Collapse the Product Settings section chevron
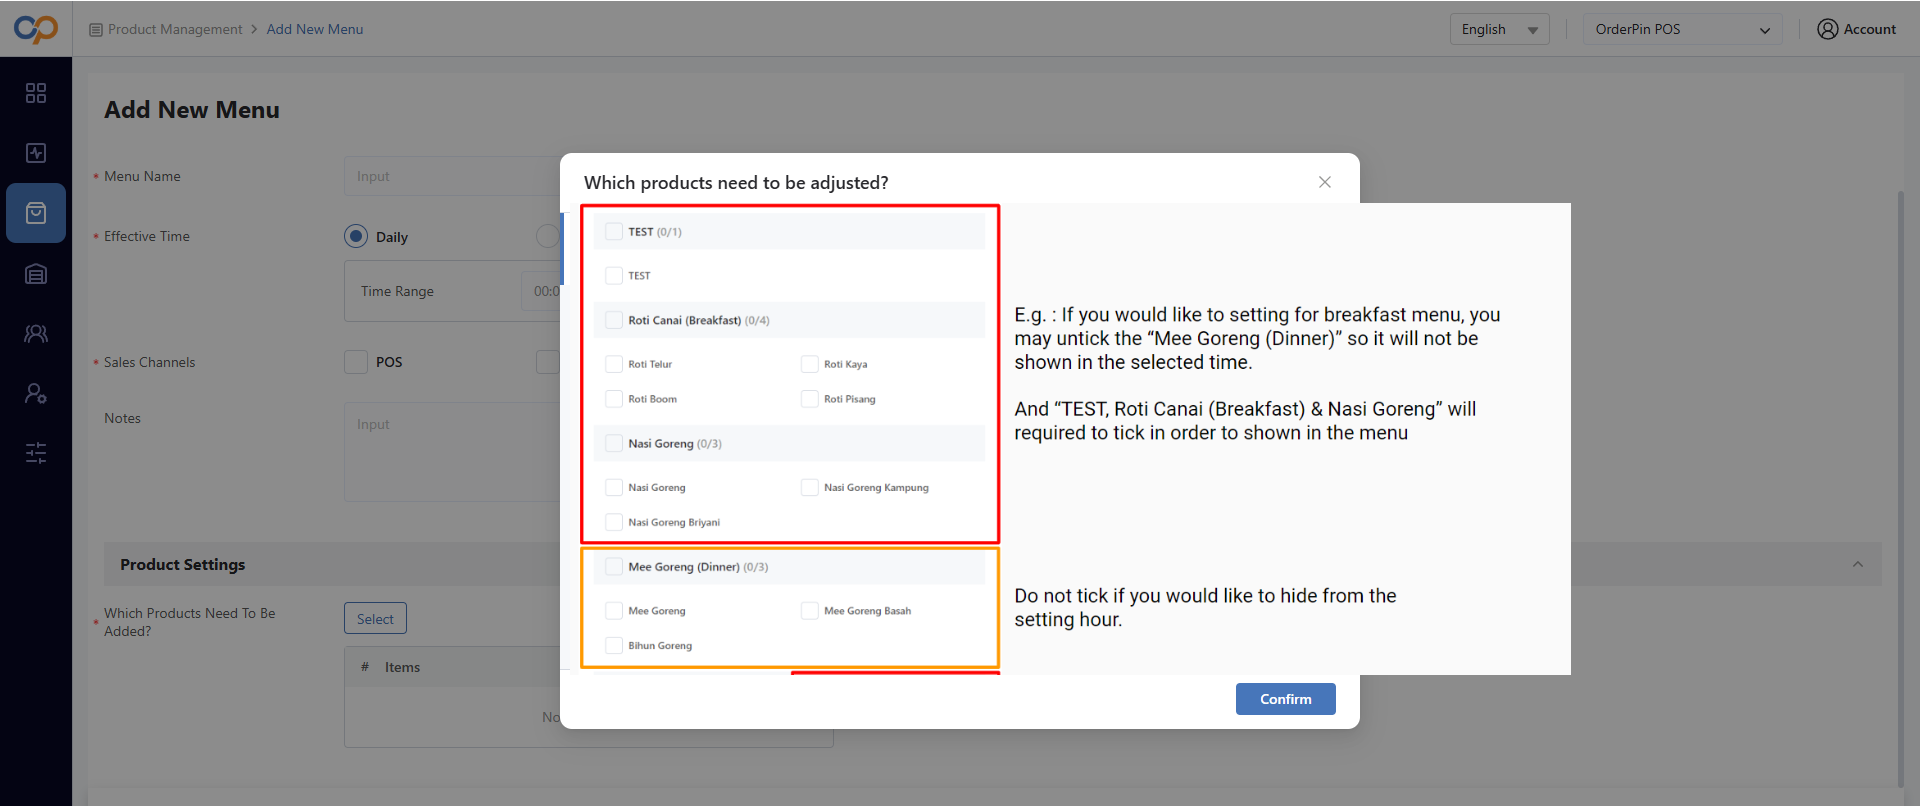Screen dimensions: 1920x806 1858,564
